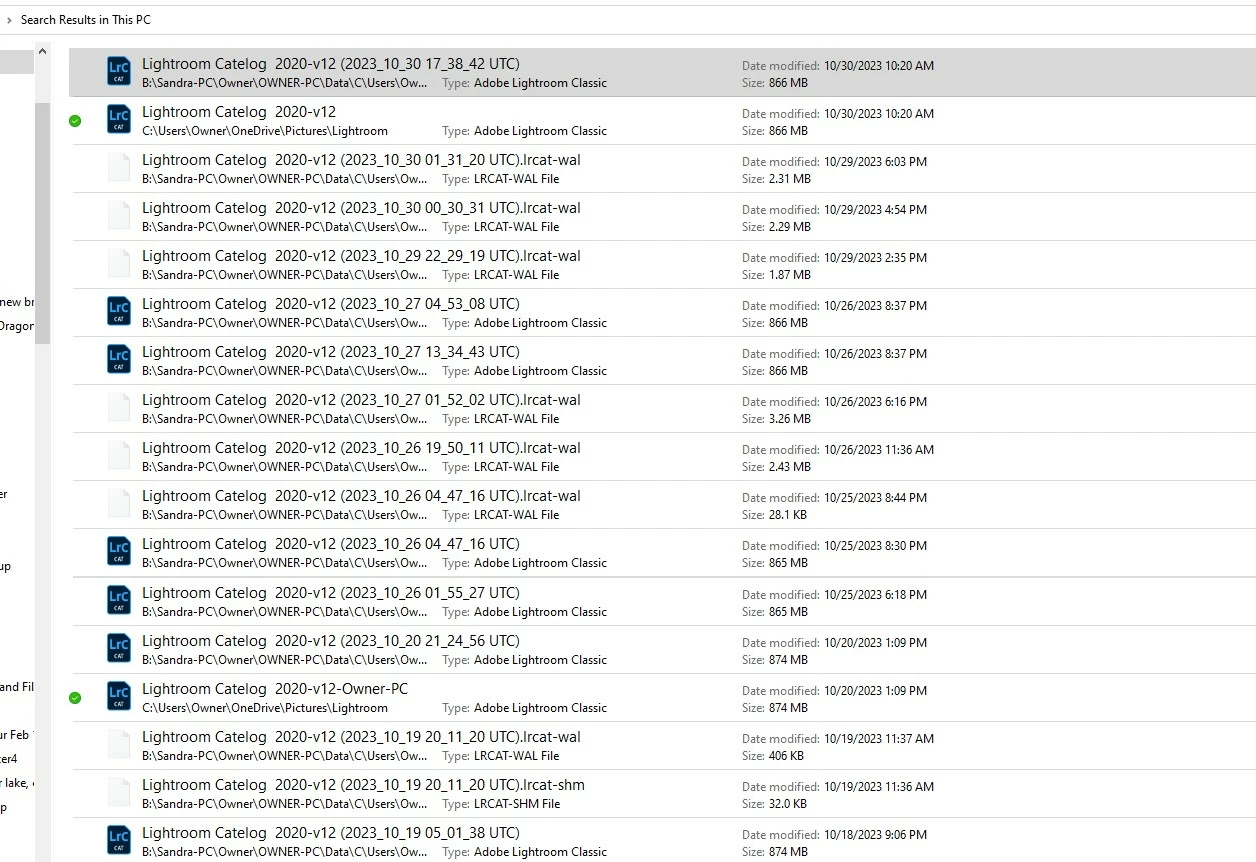Click the Size: 3.26 MB value
Viewport: 1256px width, 862px height.
click(x=789, y=419)
